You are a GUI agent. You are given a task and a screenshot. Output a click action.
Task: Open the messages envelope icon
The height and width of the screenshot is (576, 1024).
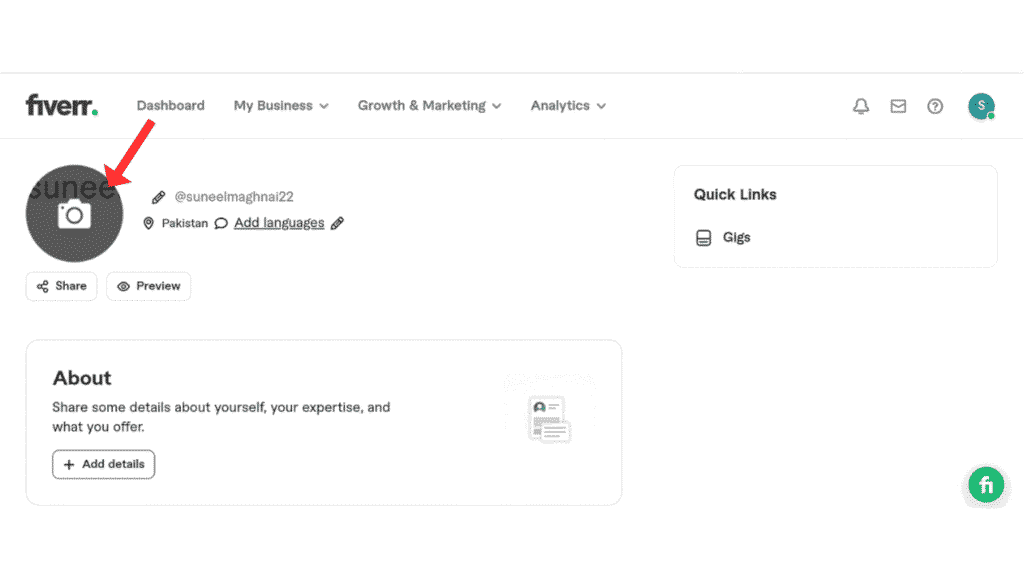[x=898, y=106]
